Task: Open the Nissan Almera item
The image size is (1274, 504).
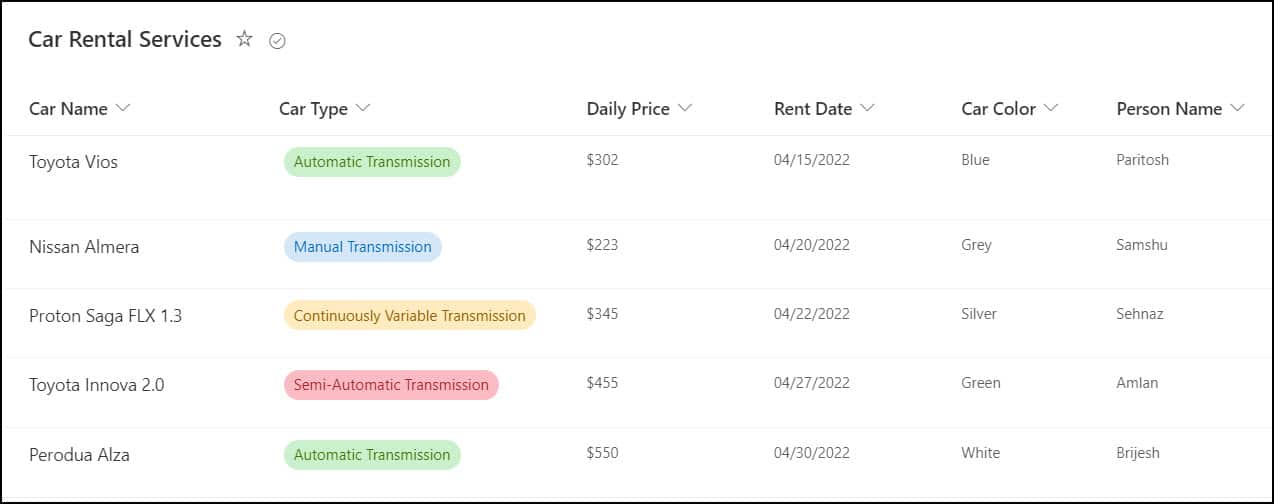Action: [84, 247]
